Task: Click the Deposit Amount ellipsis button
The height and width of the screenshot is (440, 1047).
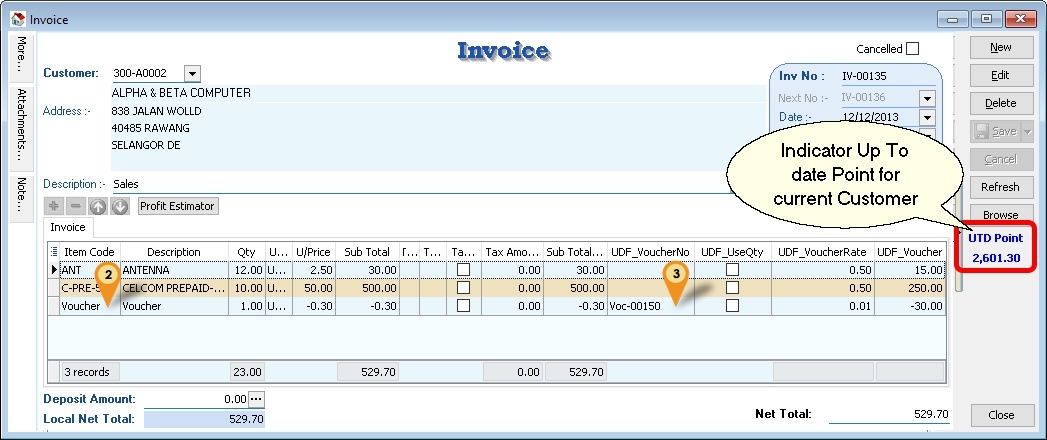Action: click(256, 399)
